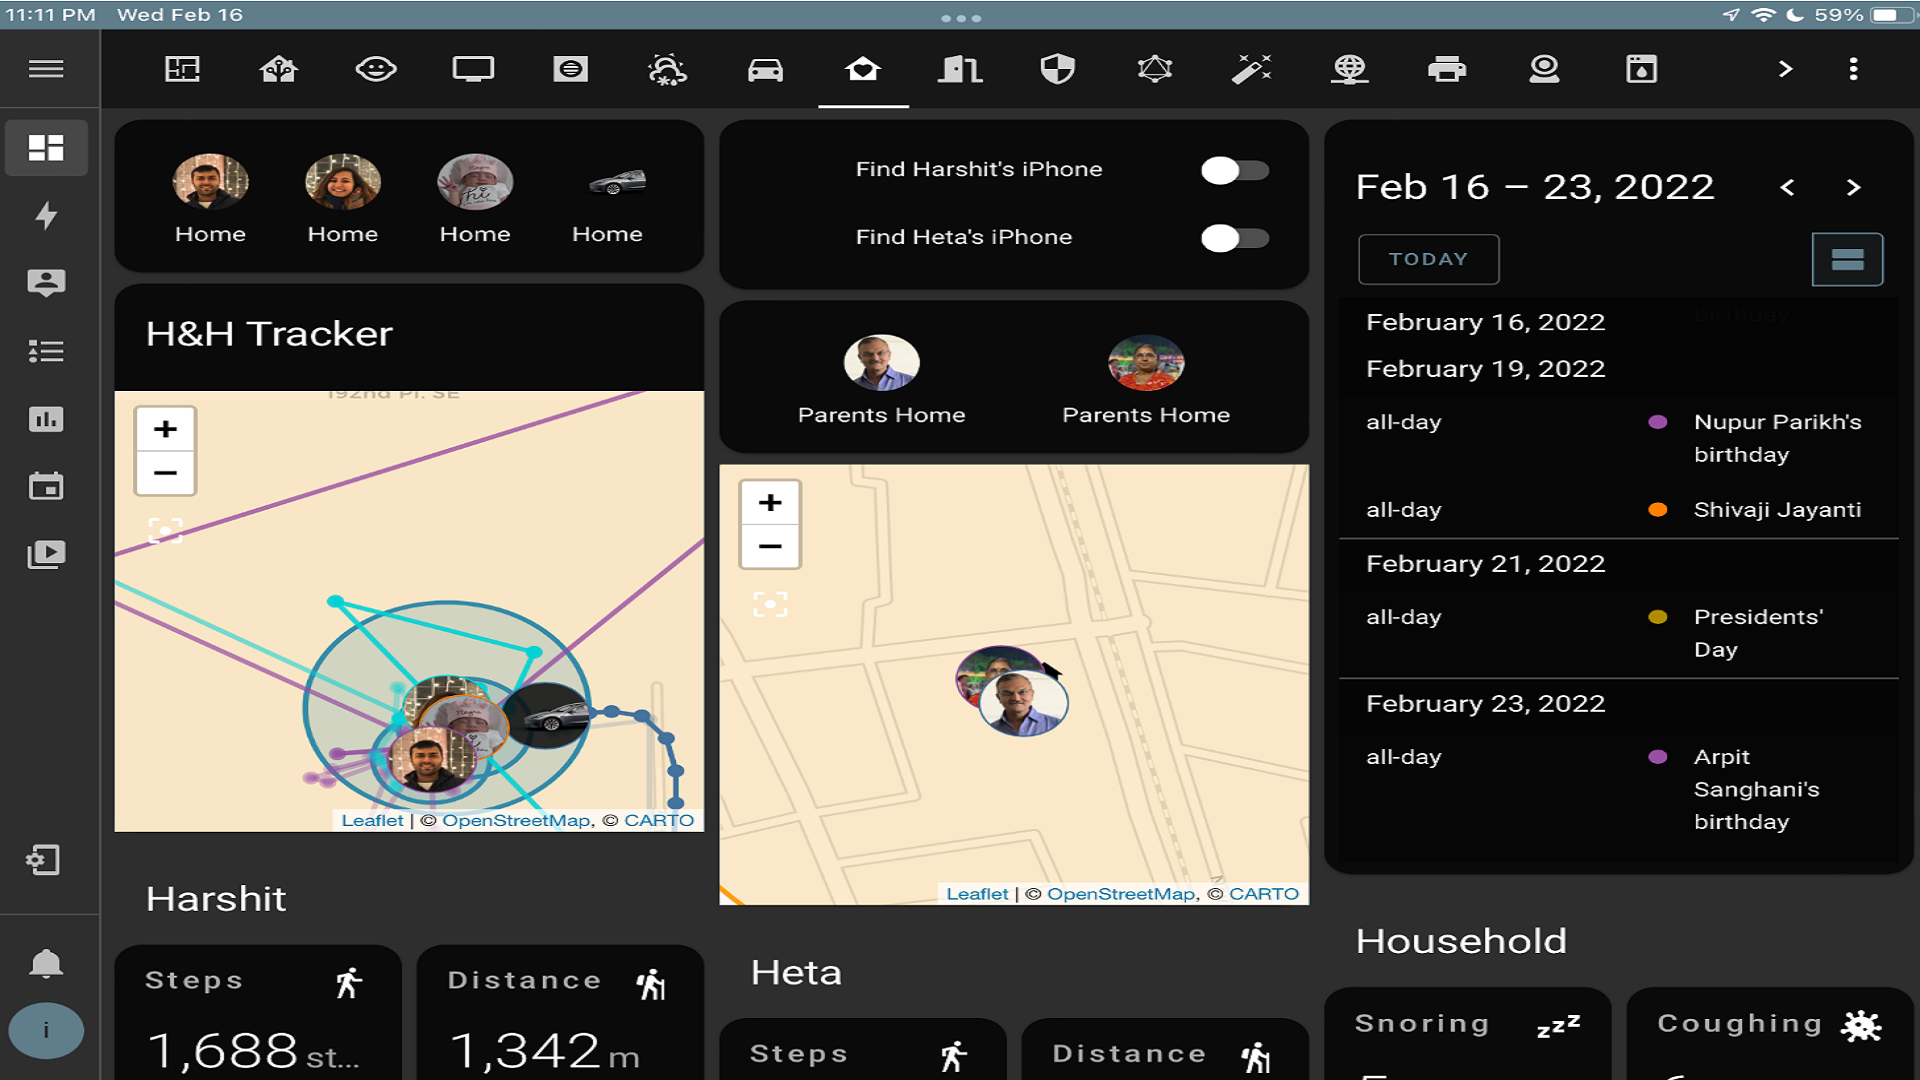
Task: Toggle Find Harshit's iPhone switch
Action: point(1234,170)
